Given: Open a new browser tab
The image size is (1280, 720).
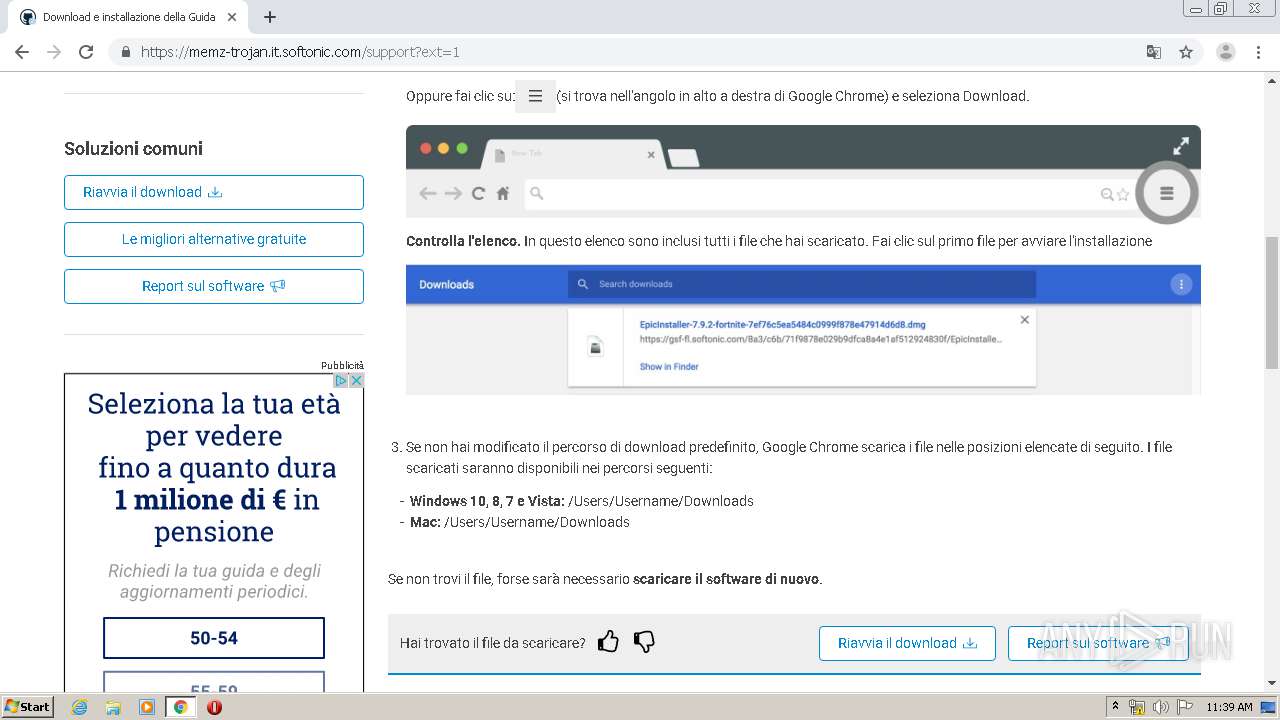Looking at the screenshot, I should (270, 17).
